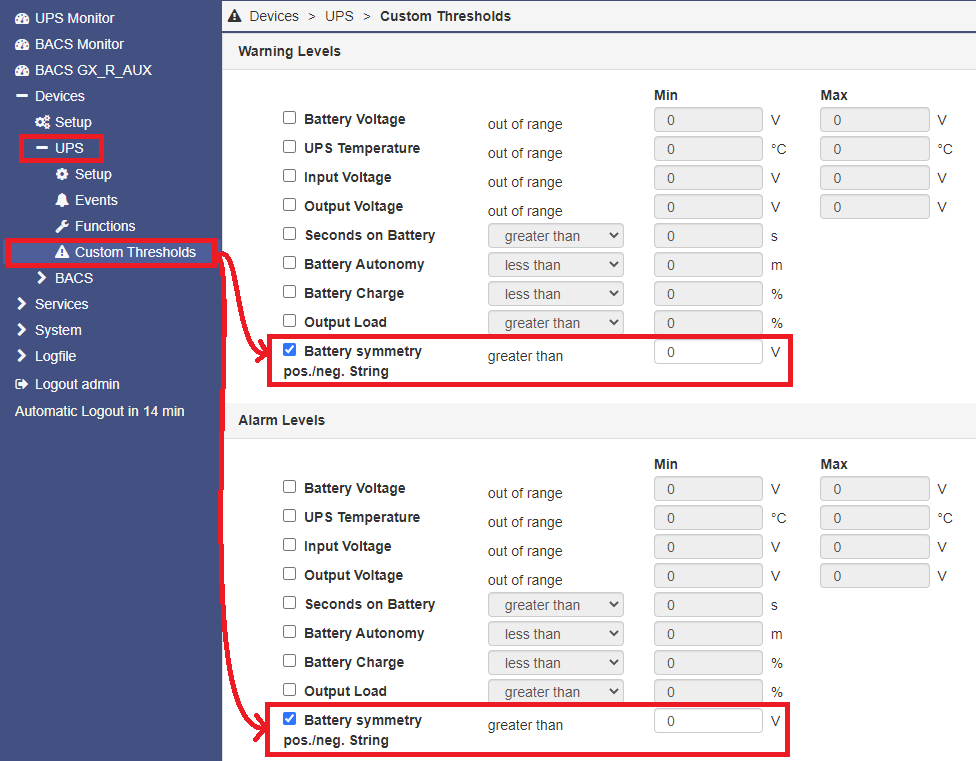The image size is (976, 761).
Task: Click the warning triangle icon in breadcrumb
Action: (x=235, y=16)
